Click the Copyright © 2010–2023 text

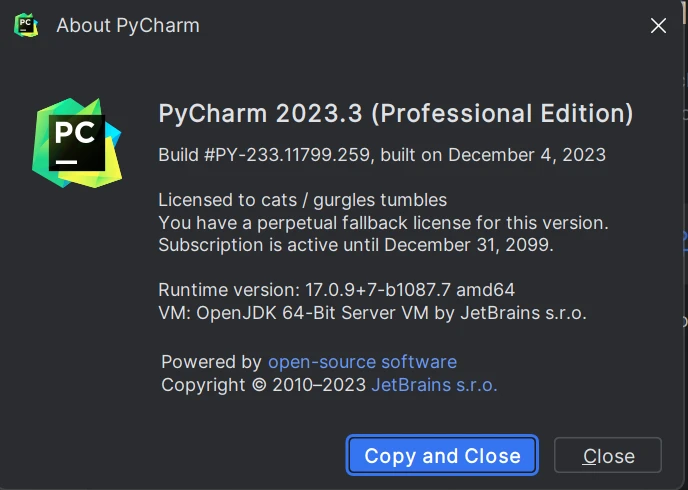[x=263, y=385]
